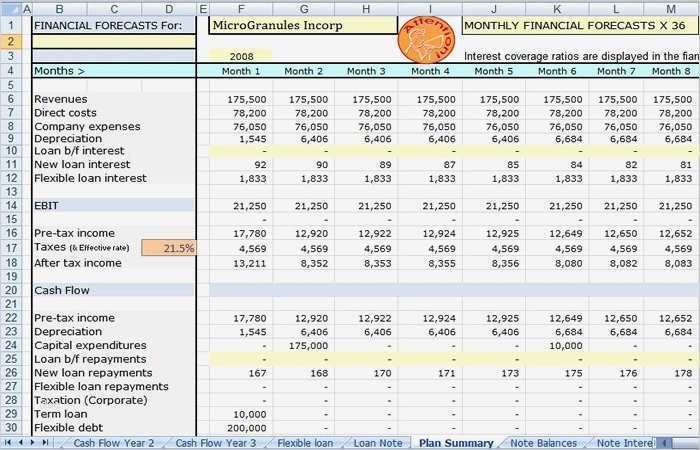The image size is (700, 450).
Task: Click the 'Flexible loan interest' label
Action: 90,178
